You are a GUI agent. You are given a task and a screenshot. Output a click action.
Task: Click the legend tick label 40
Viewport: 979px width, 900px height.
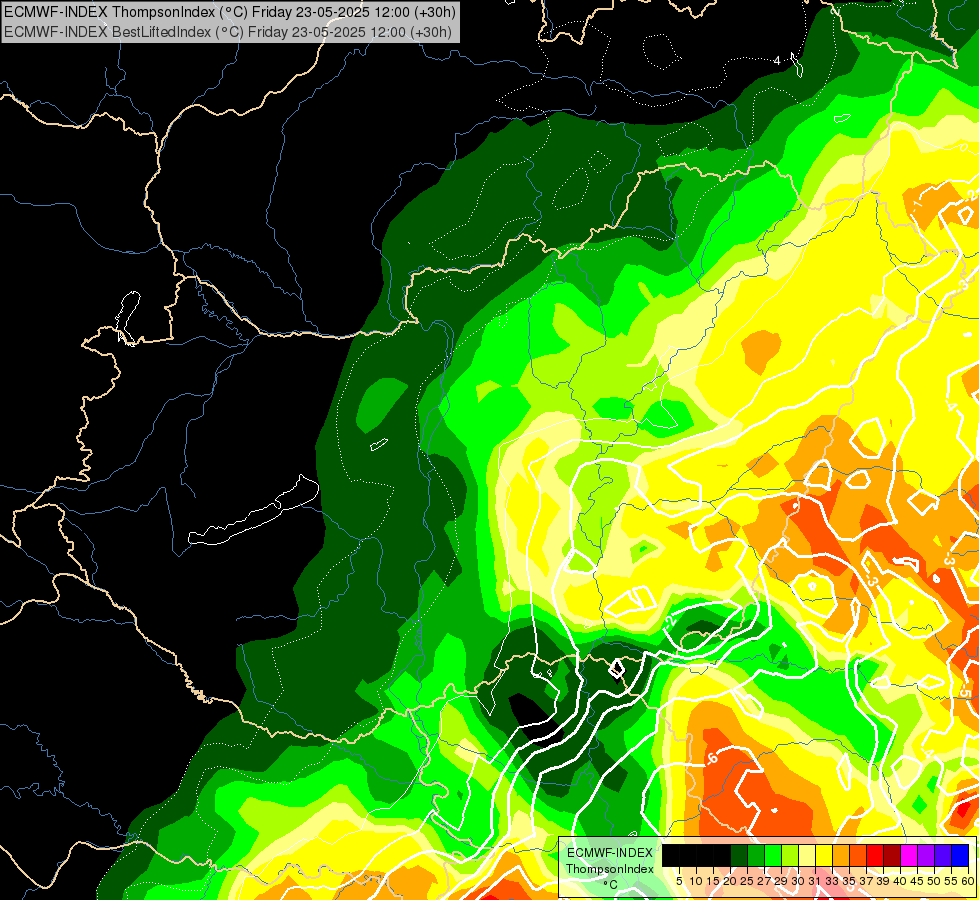pyautogui.click(x=900, y=881)
